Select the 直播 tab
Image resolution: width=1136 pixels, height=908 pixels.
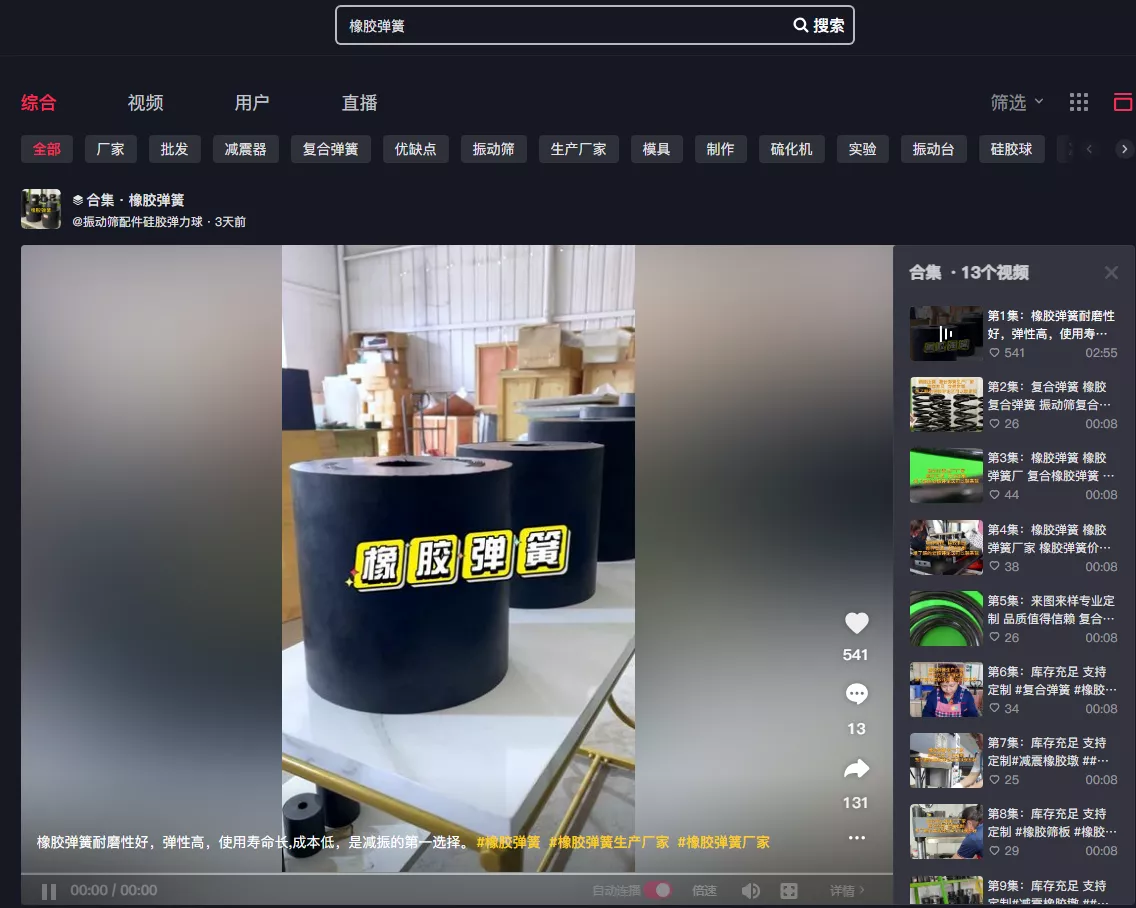(x=359, y=103)
